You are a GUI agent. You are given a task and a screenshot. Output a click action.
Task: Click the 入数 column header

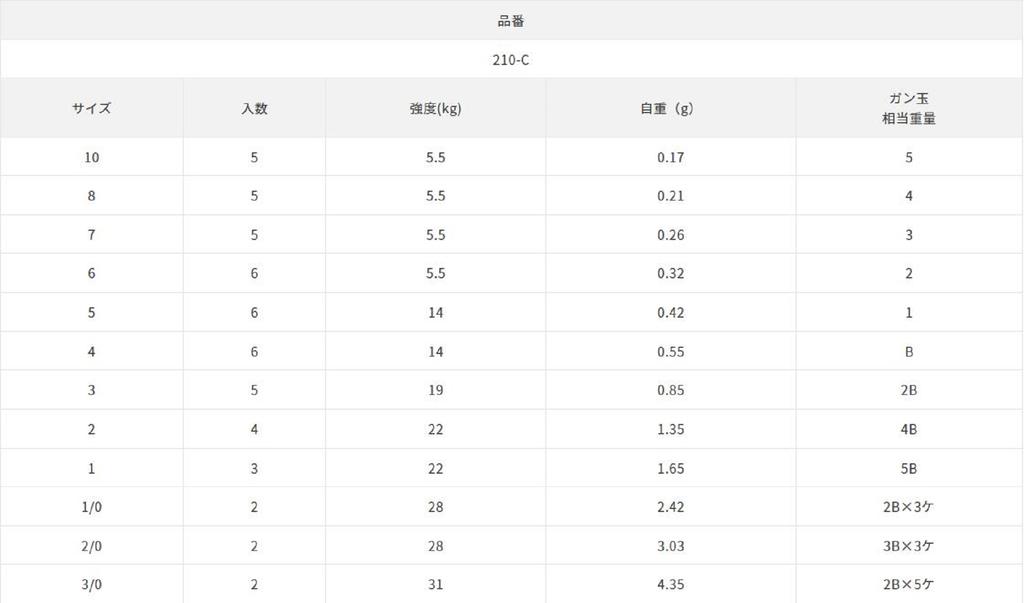[254, 109]
